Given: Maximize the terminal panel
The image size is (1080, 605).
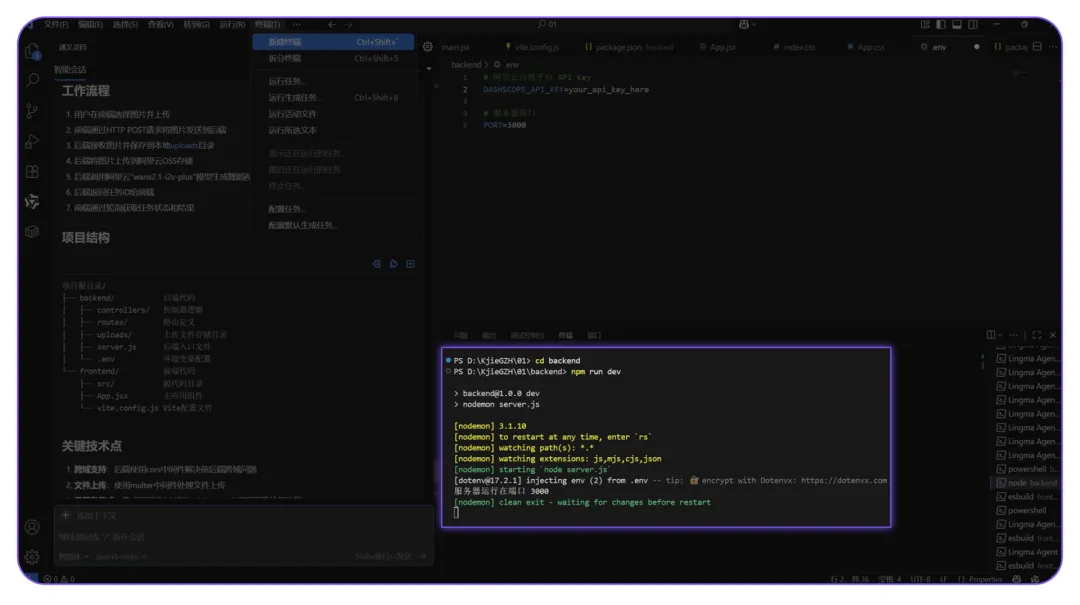Looking at the screenshot, I should (1037, 335).
